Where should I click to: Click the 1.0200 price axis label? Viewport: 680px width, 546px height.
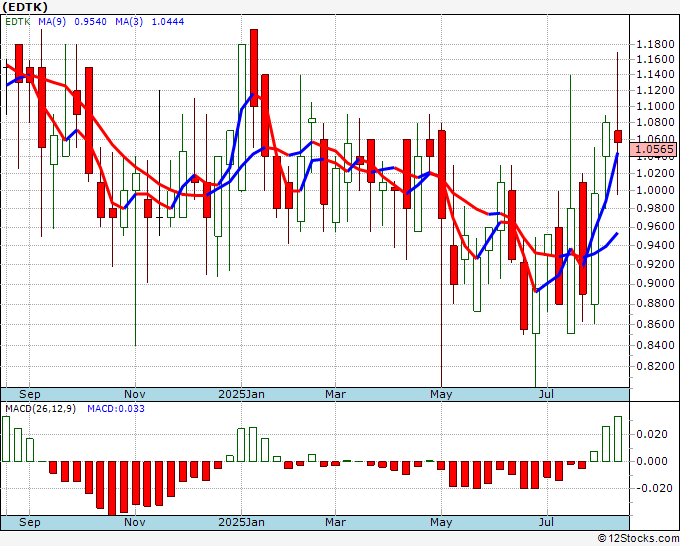coord(655,173)
